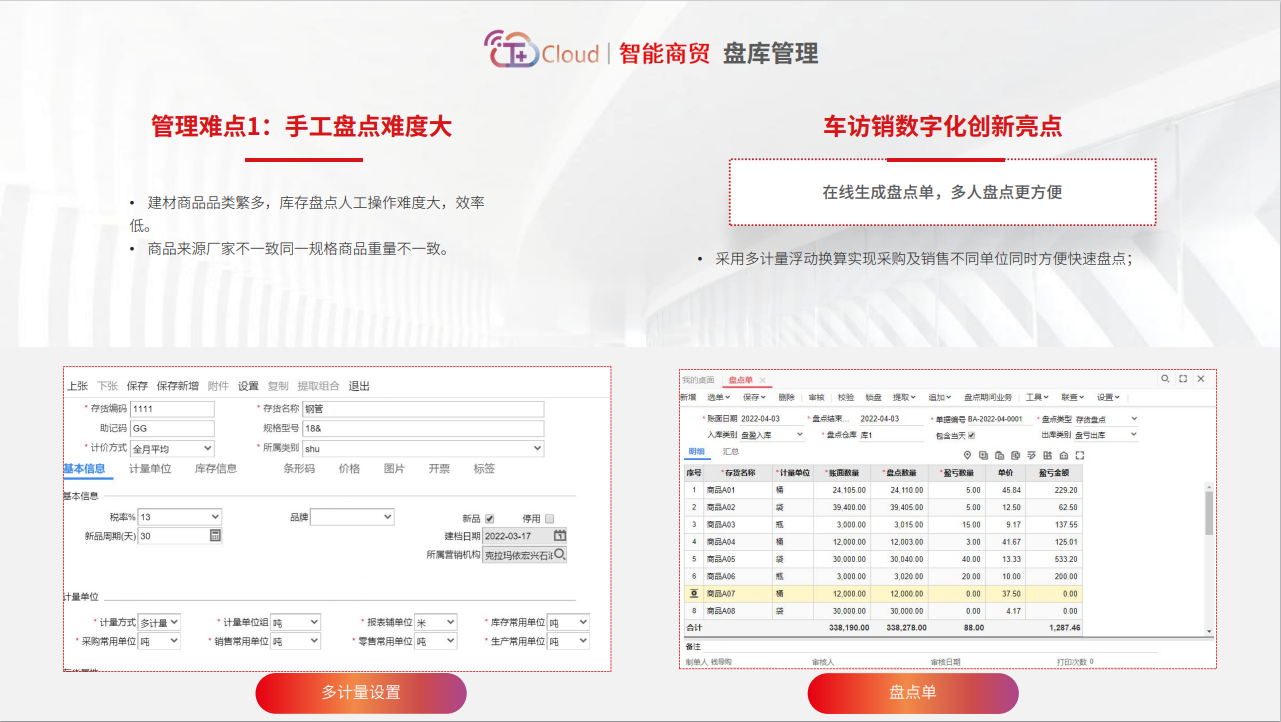
Task: Open calculator icon in 新品周期 field
Action: [215, 536]
